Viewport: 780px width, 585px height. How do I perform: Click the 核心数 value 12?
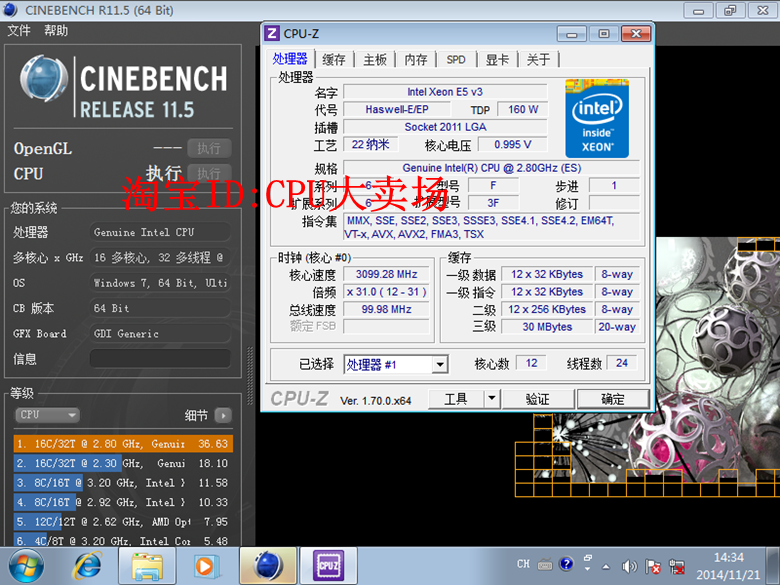click(x=531, y=363)
